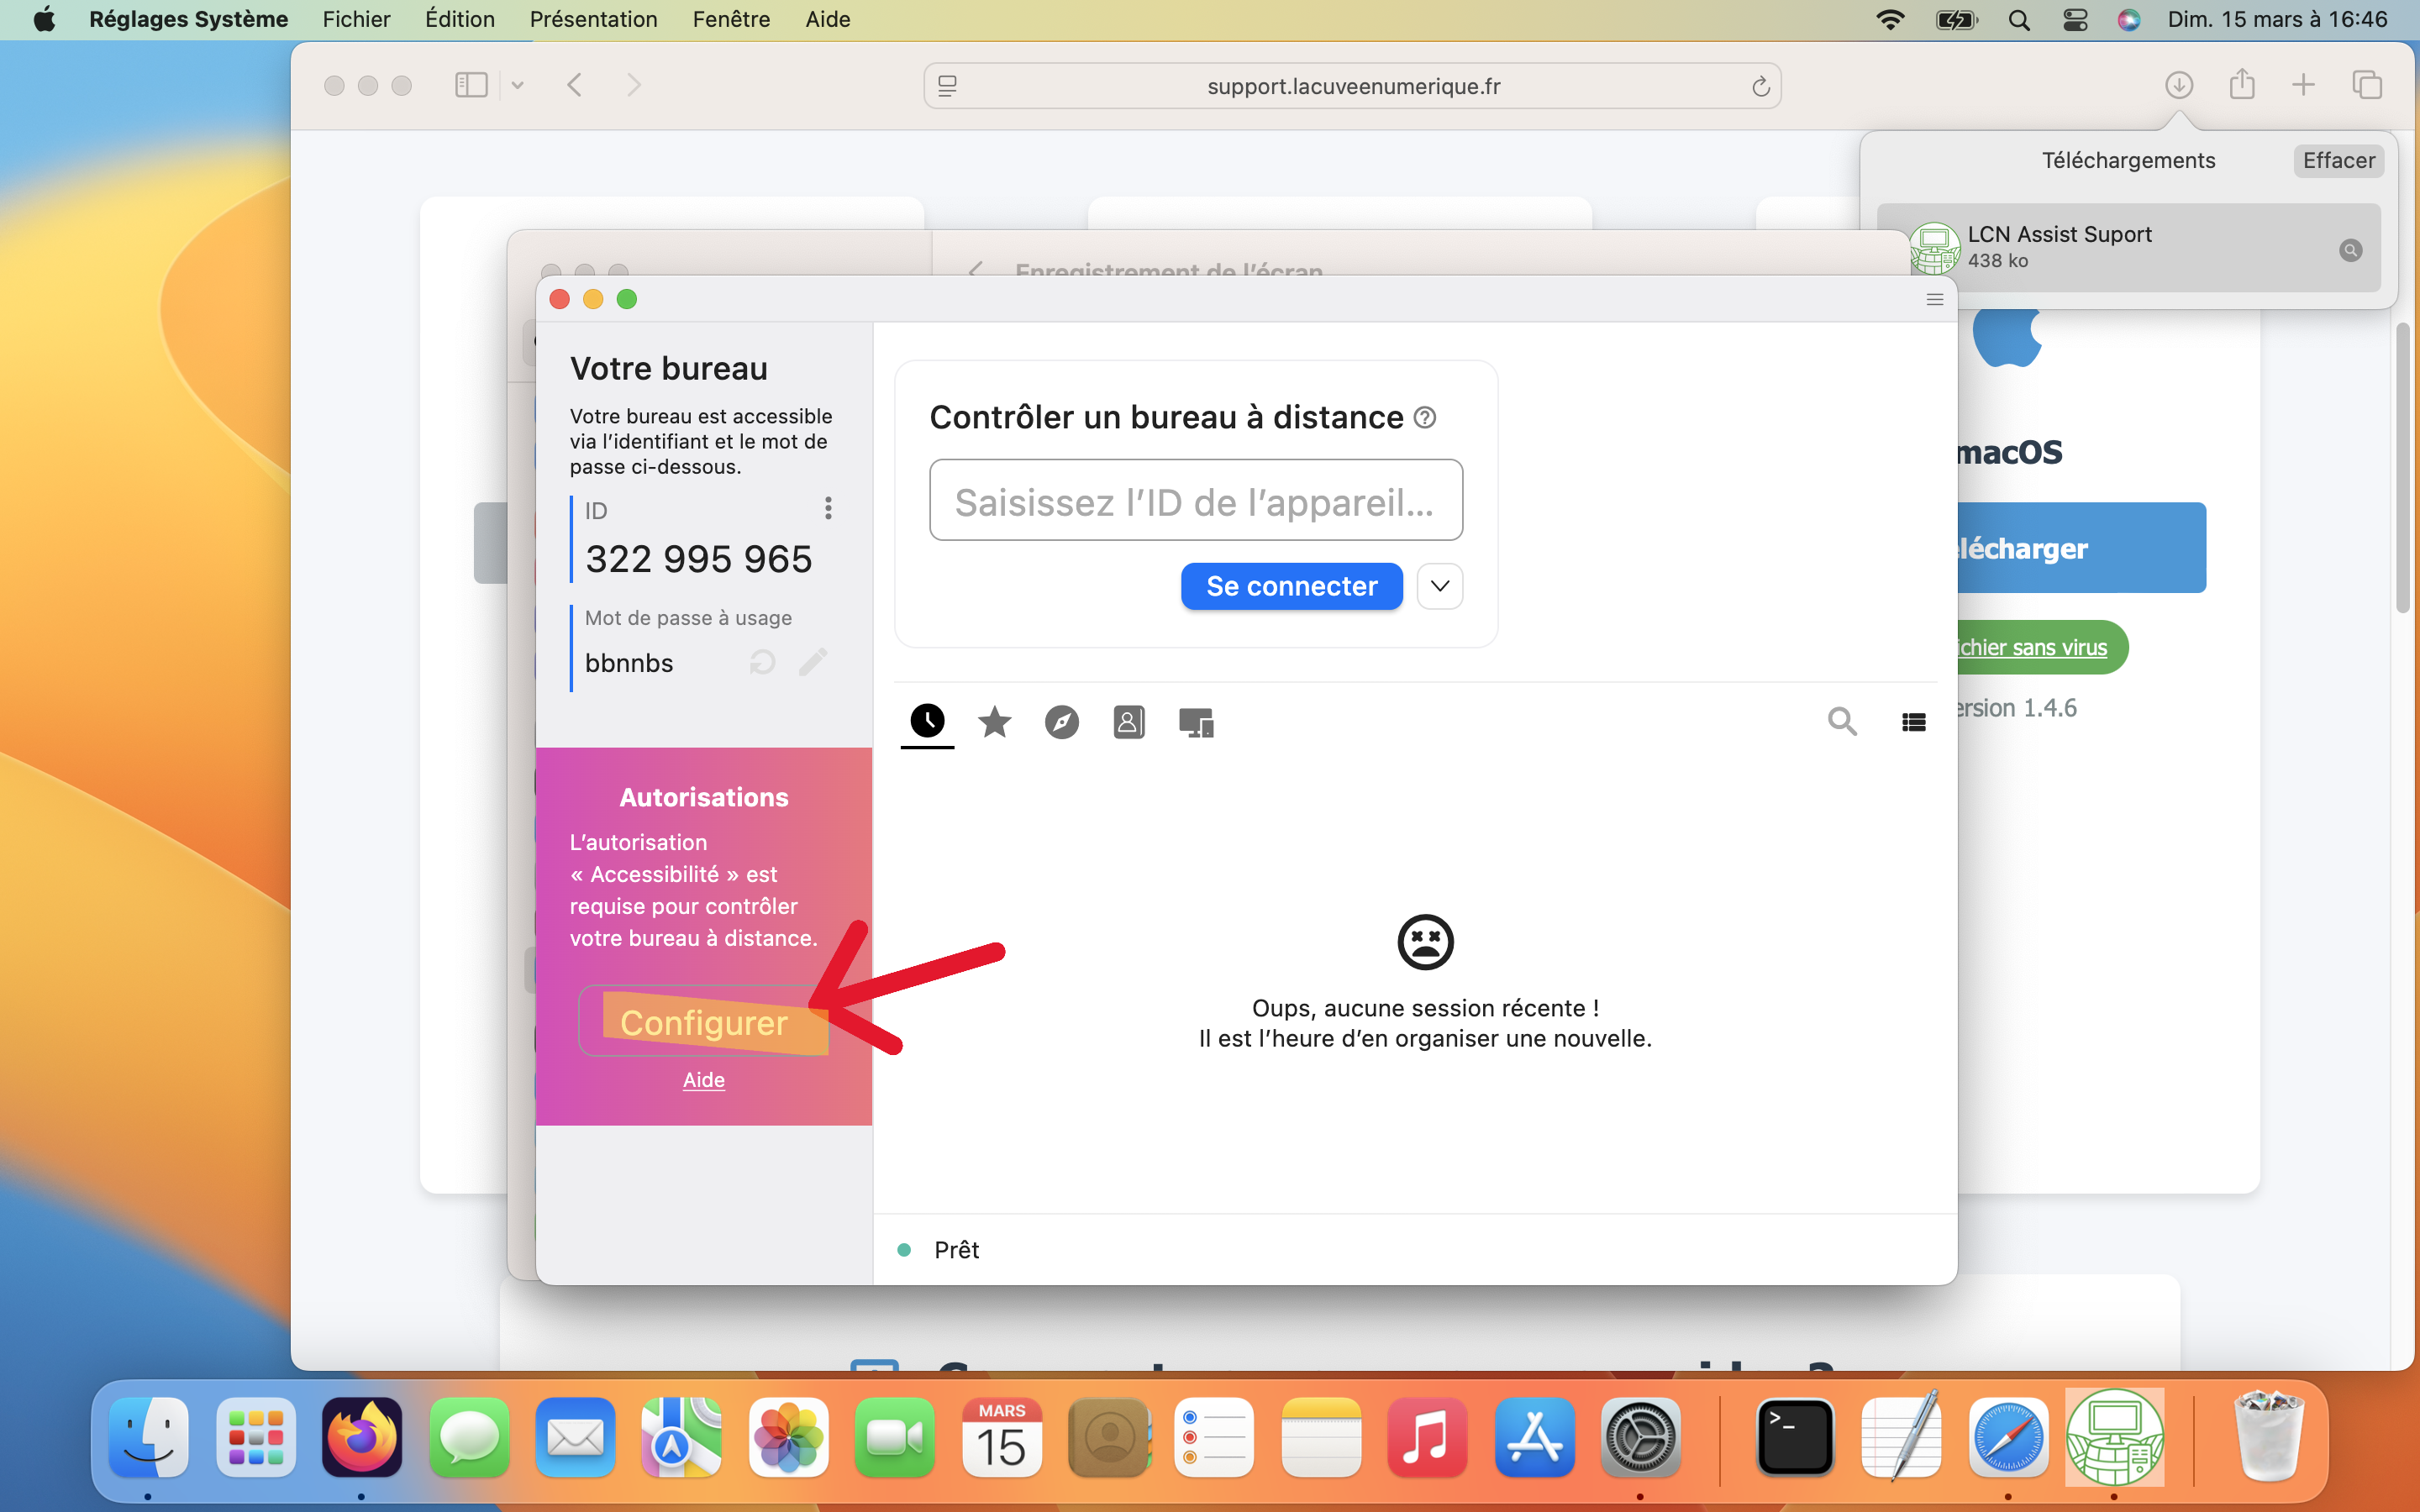Edit the password with the pencil icon
The width and height of the screenshot is (2420, 1512).
[813, 662]
